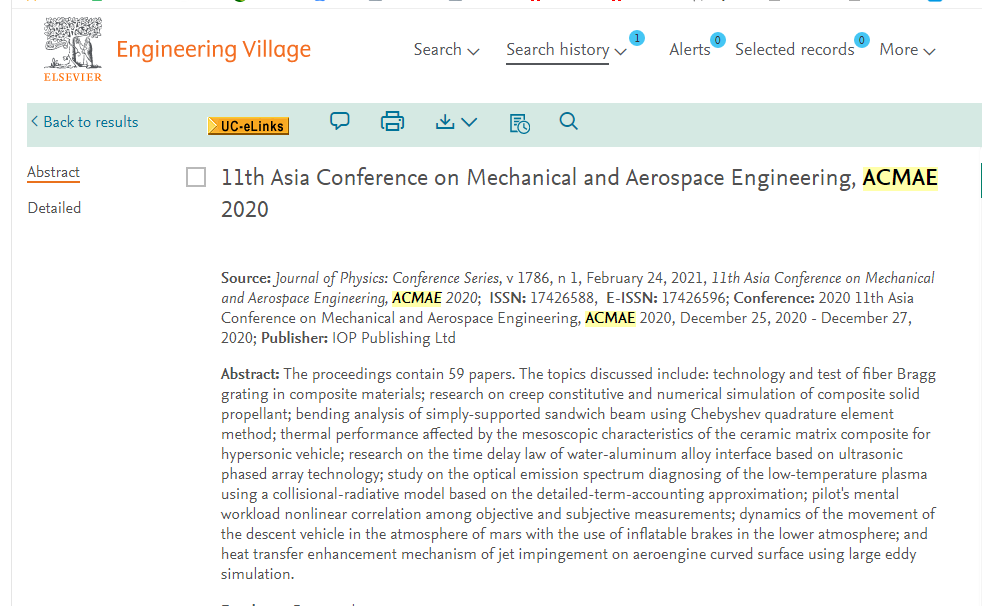982x606 pixels.
Task: Print this record using the printer icon
Action: [x=392, y=121]
